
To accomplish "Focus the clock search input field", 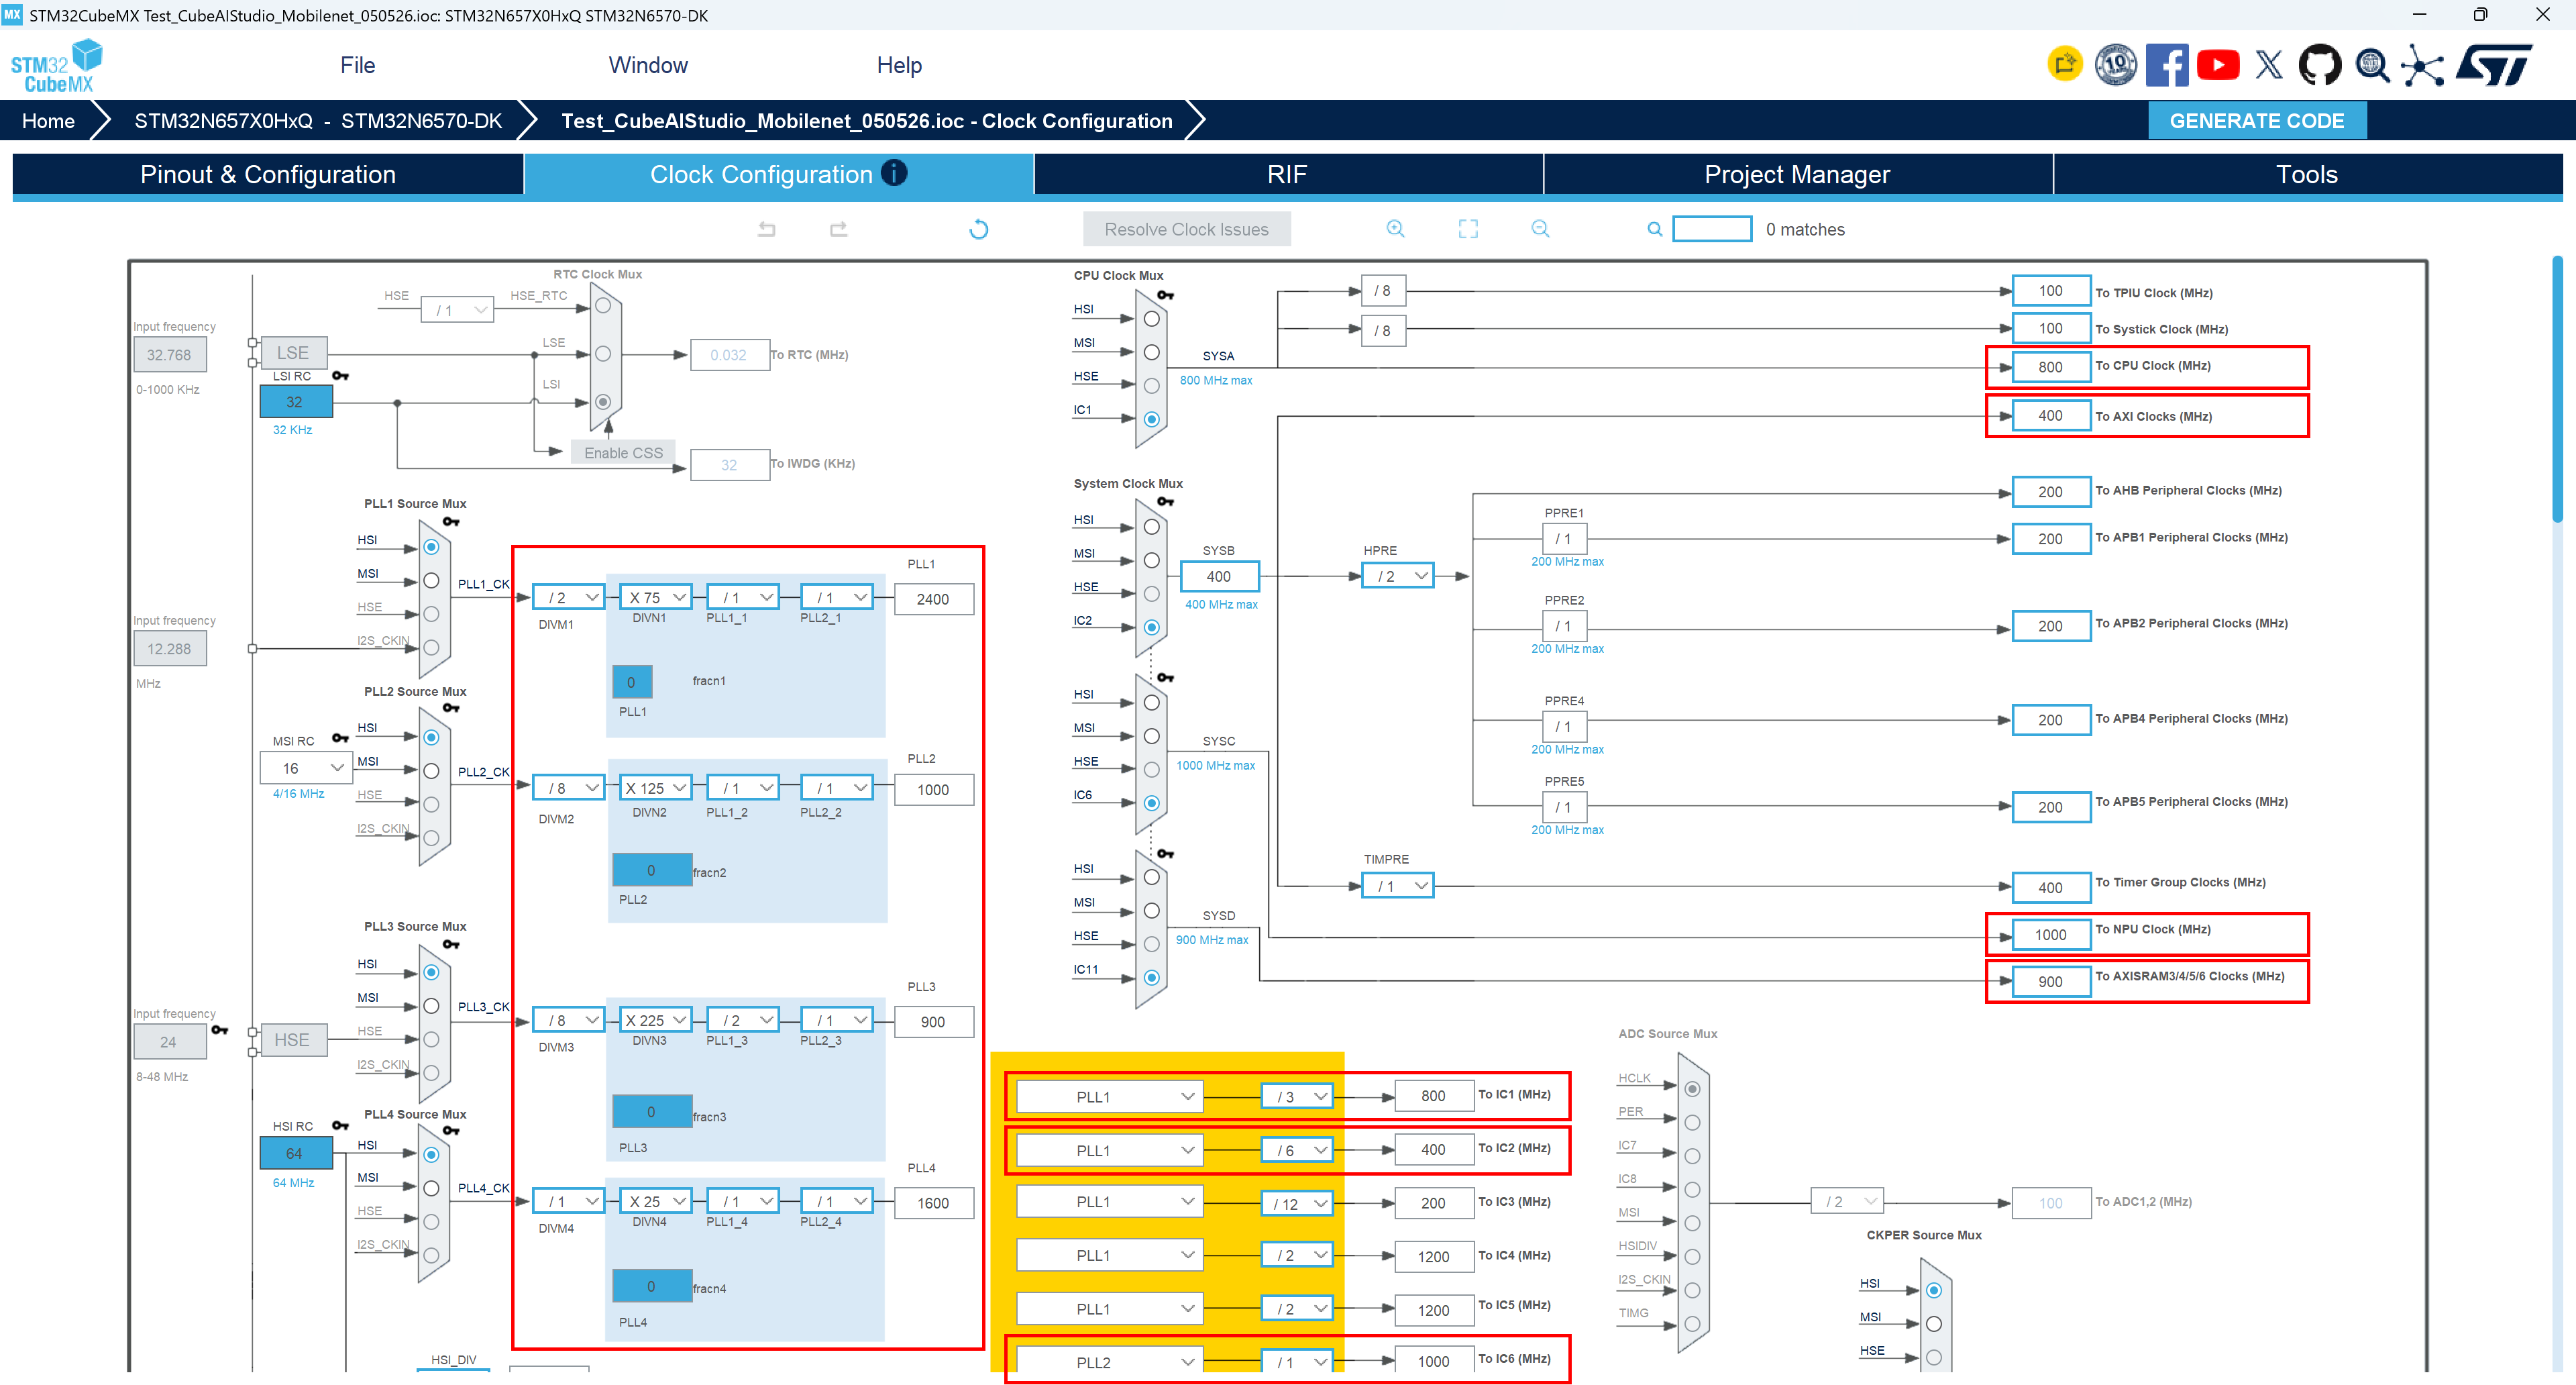I will [1712, 229].
